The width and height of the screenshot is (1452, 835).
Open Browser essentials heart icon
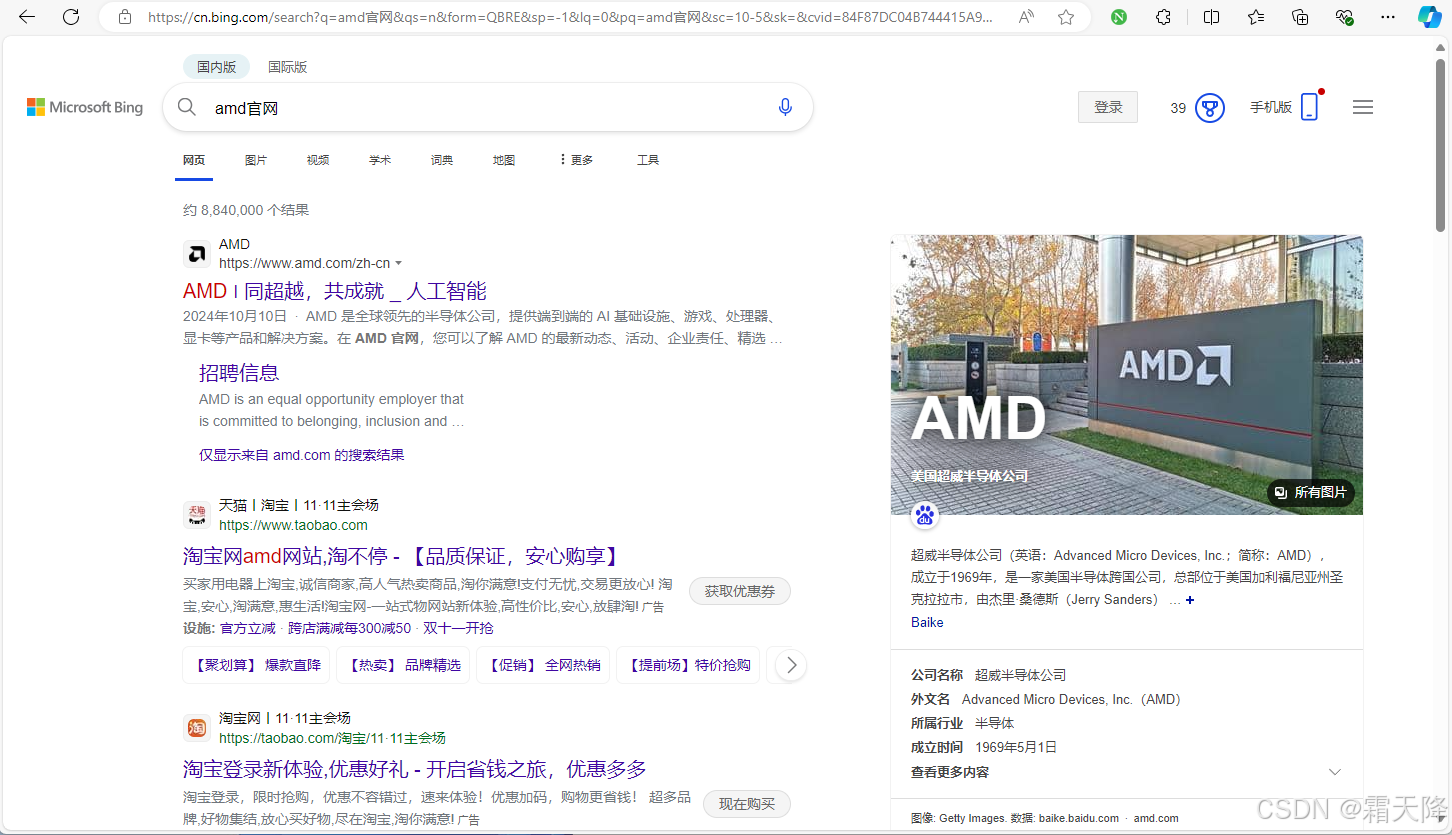1344,17
